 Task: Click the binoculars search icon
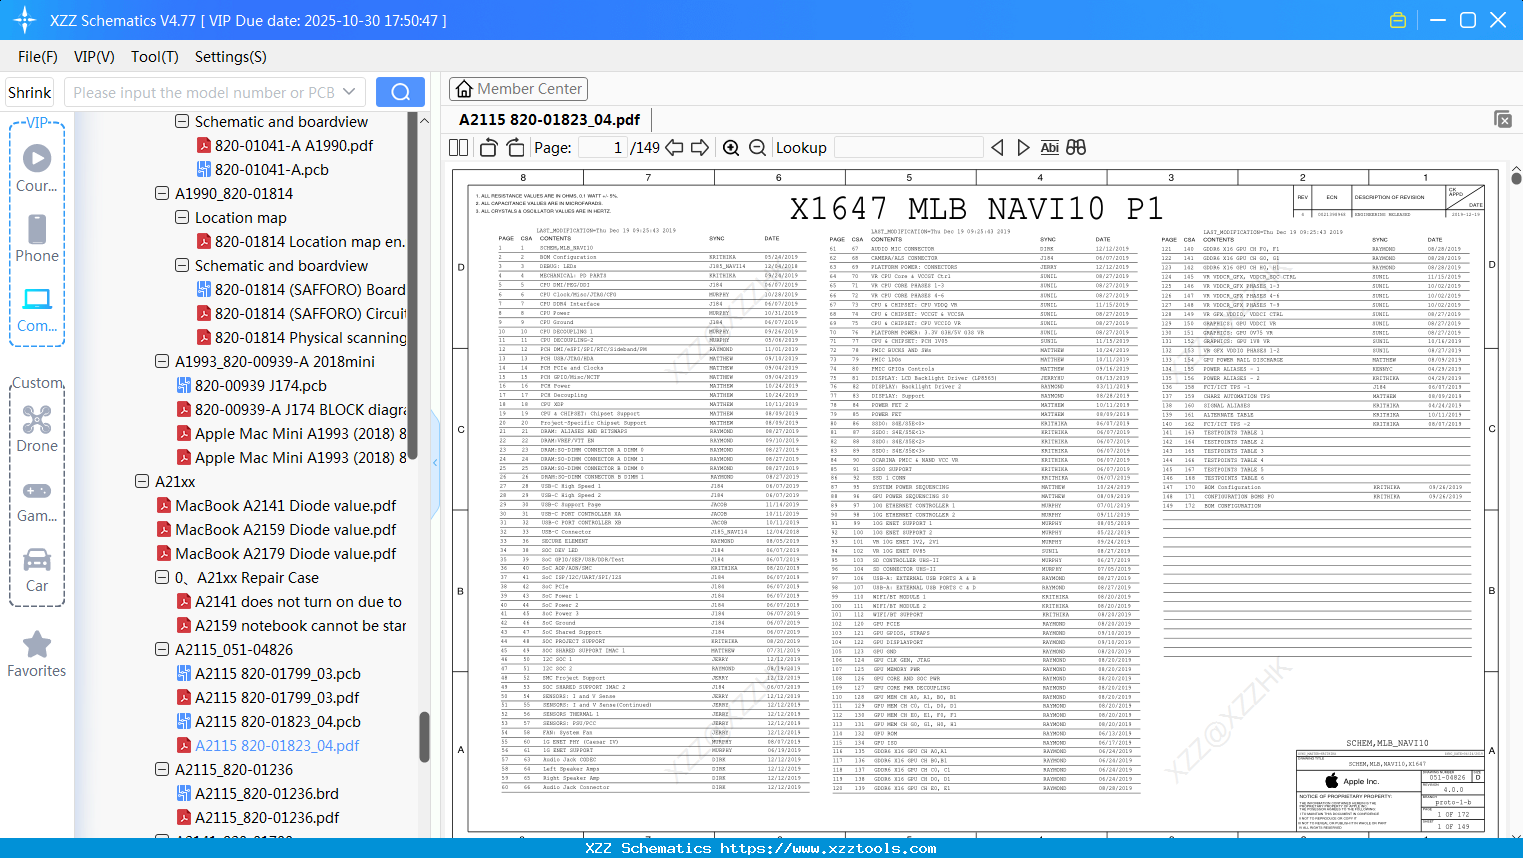coord(1076,148)
